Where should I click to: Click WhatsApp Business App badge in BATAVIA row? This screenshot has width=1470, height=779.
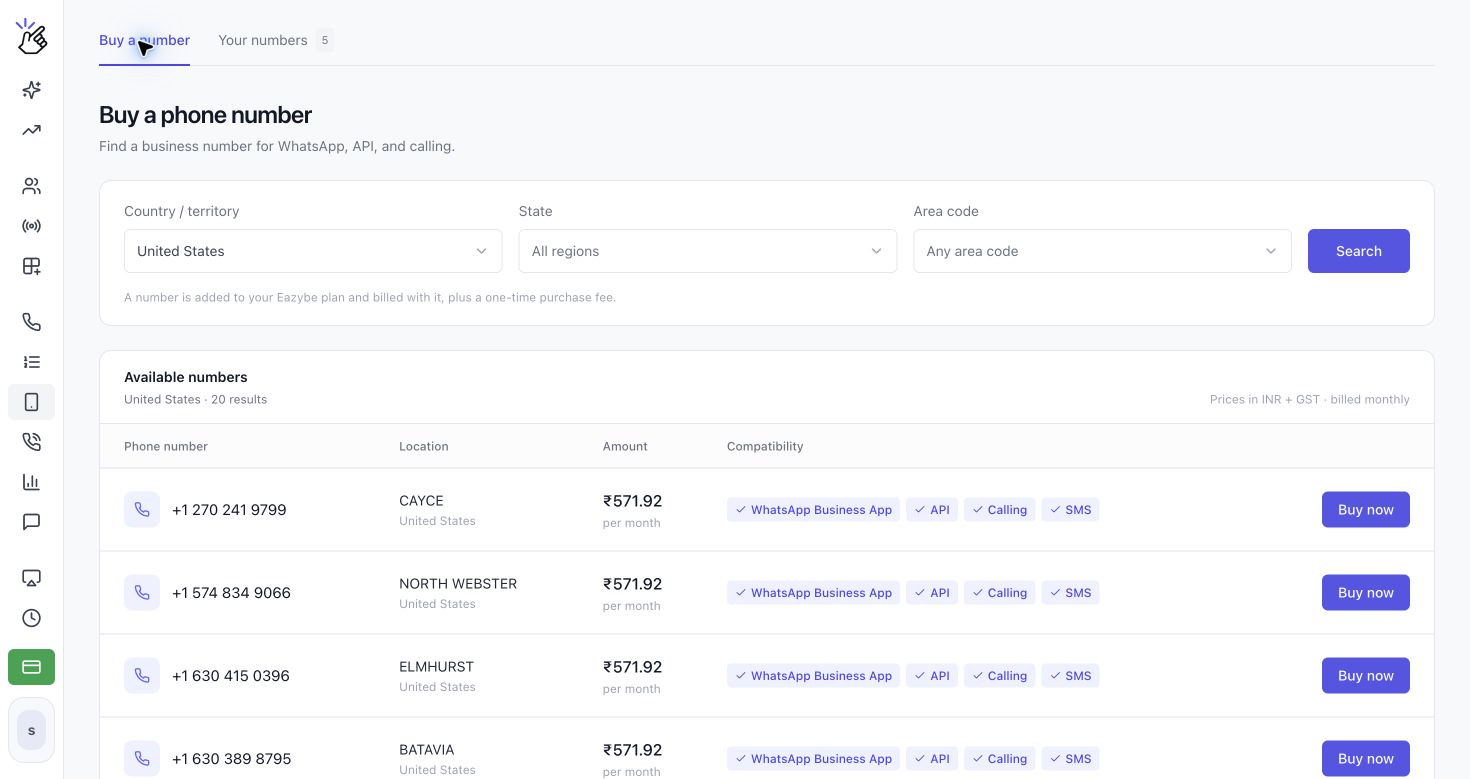(813, 759)
